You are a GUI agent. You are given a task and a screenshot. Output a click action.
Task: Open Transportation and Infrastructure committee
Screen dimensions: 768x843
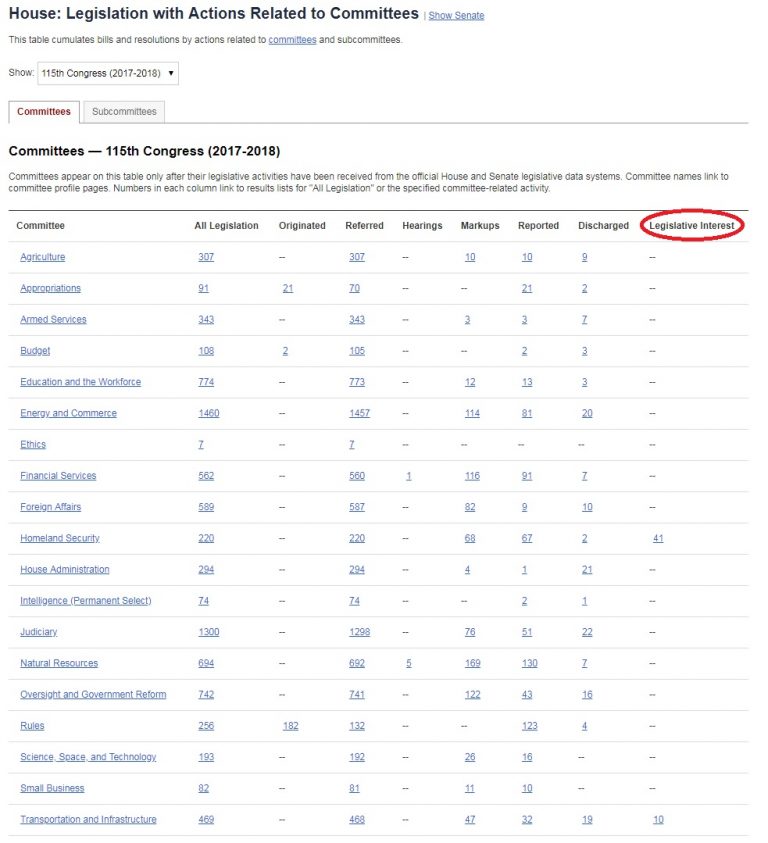point(88,819)
